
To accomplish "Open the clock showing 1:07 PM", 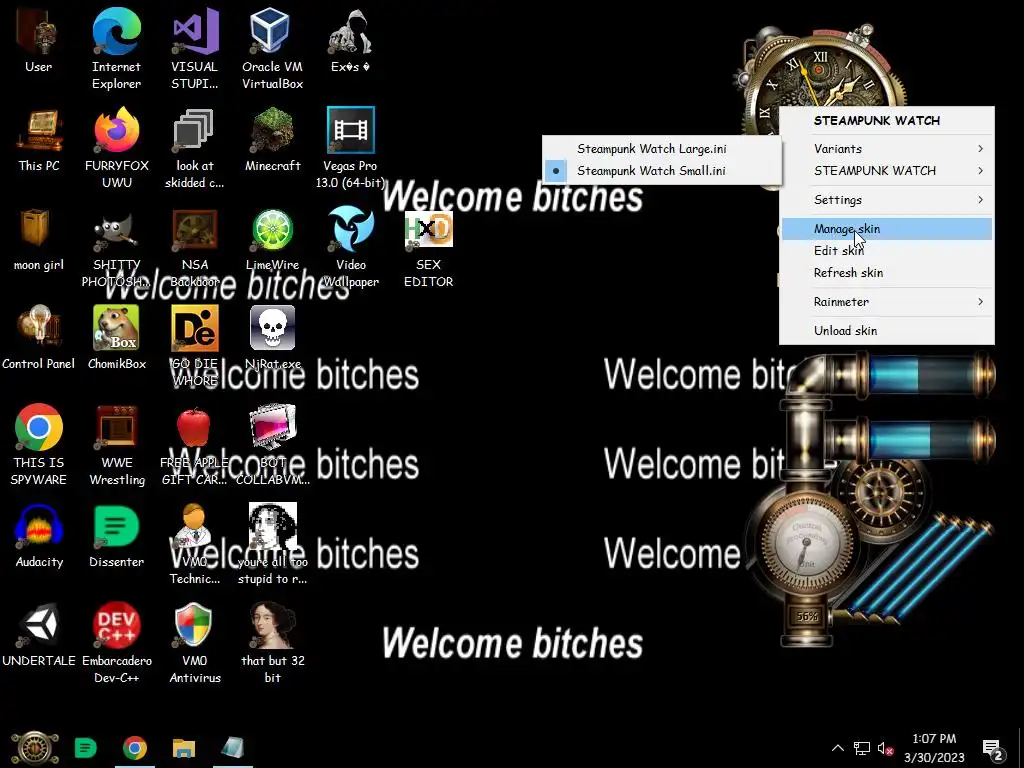I will click(934, 748).
